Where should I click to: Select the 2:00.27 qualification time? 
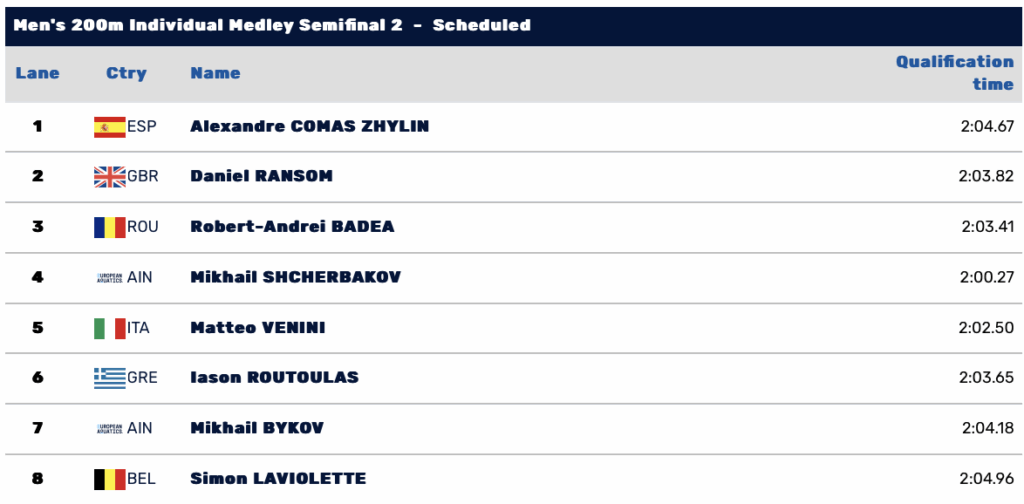[x=987, y=277]
